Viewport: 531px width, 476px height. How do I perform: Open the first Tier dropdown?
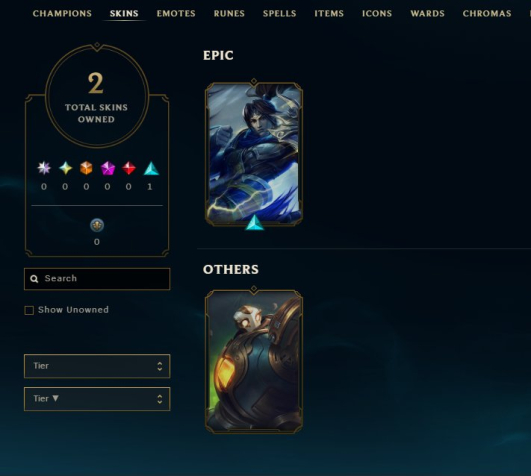pyautogui.click(x=97, y=366)
